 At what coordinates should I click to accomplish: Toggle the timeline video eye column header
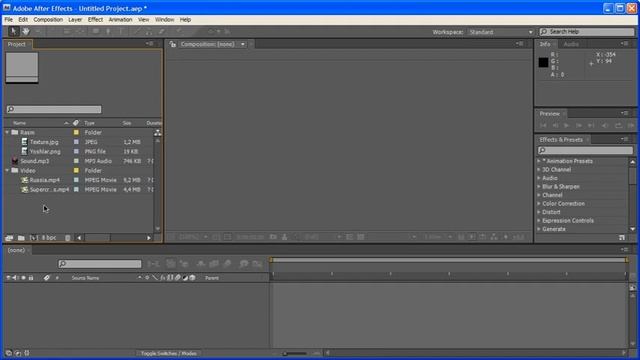[x=8, y=278]
